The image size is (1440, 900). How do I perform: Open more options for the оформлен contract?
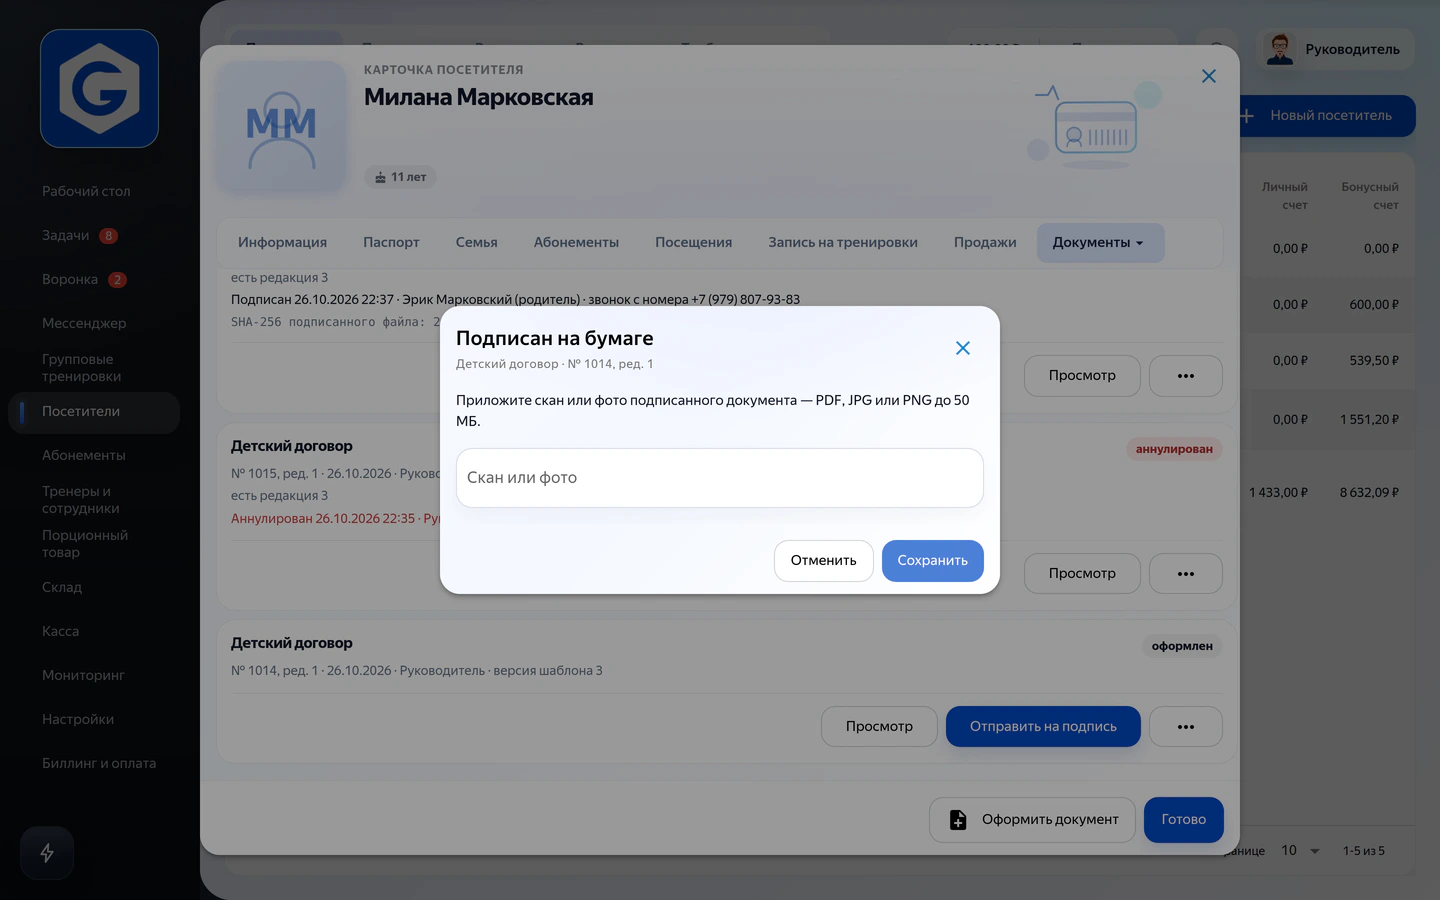tap(1185, 727)
